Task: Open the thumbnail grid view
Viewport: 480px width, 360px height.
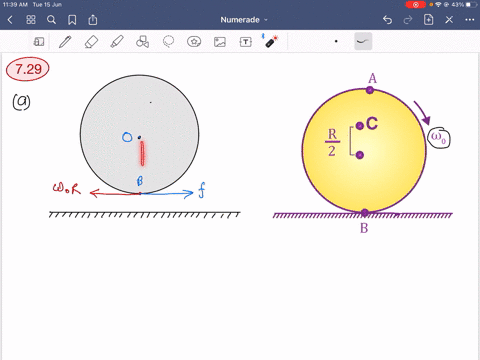Action: click(31, 20)
